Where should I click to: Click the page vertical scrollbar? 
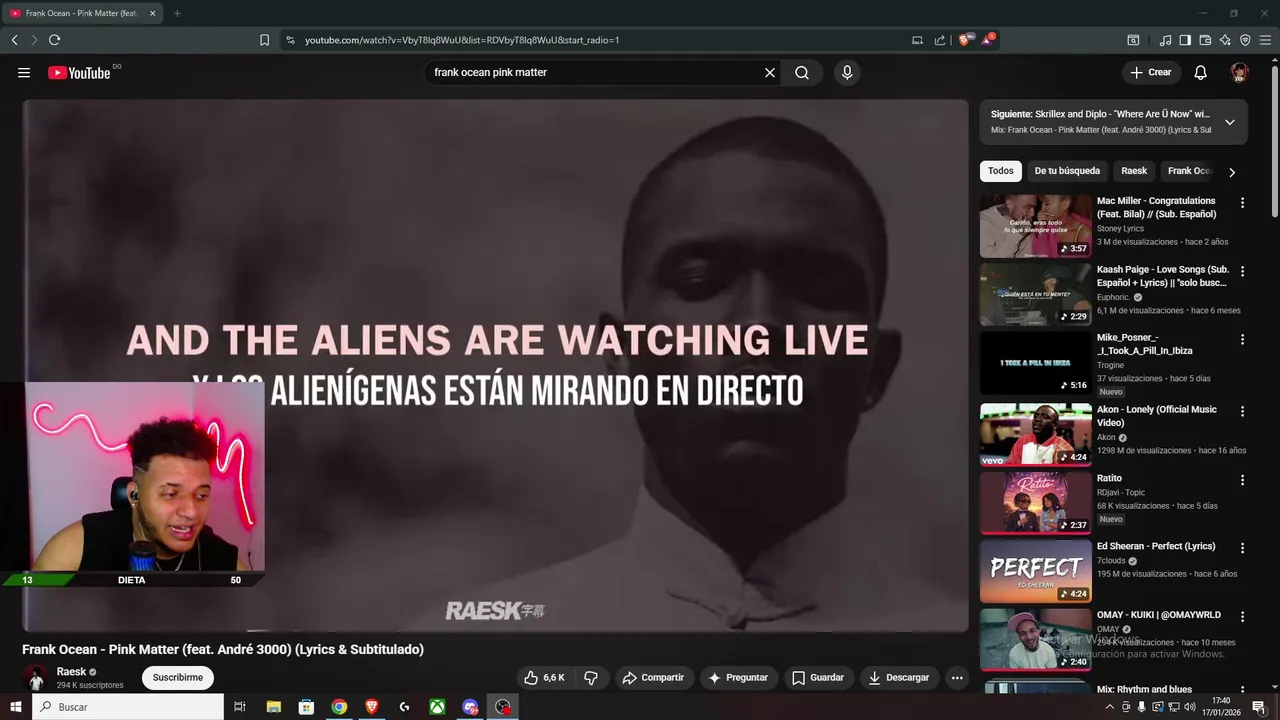click(1275, 140)
